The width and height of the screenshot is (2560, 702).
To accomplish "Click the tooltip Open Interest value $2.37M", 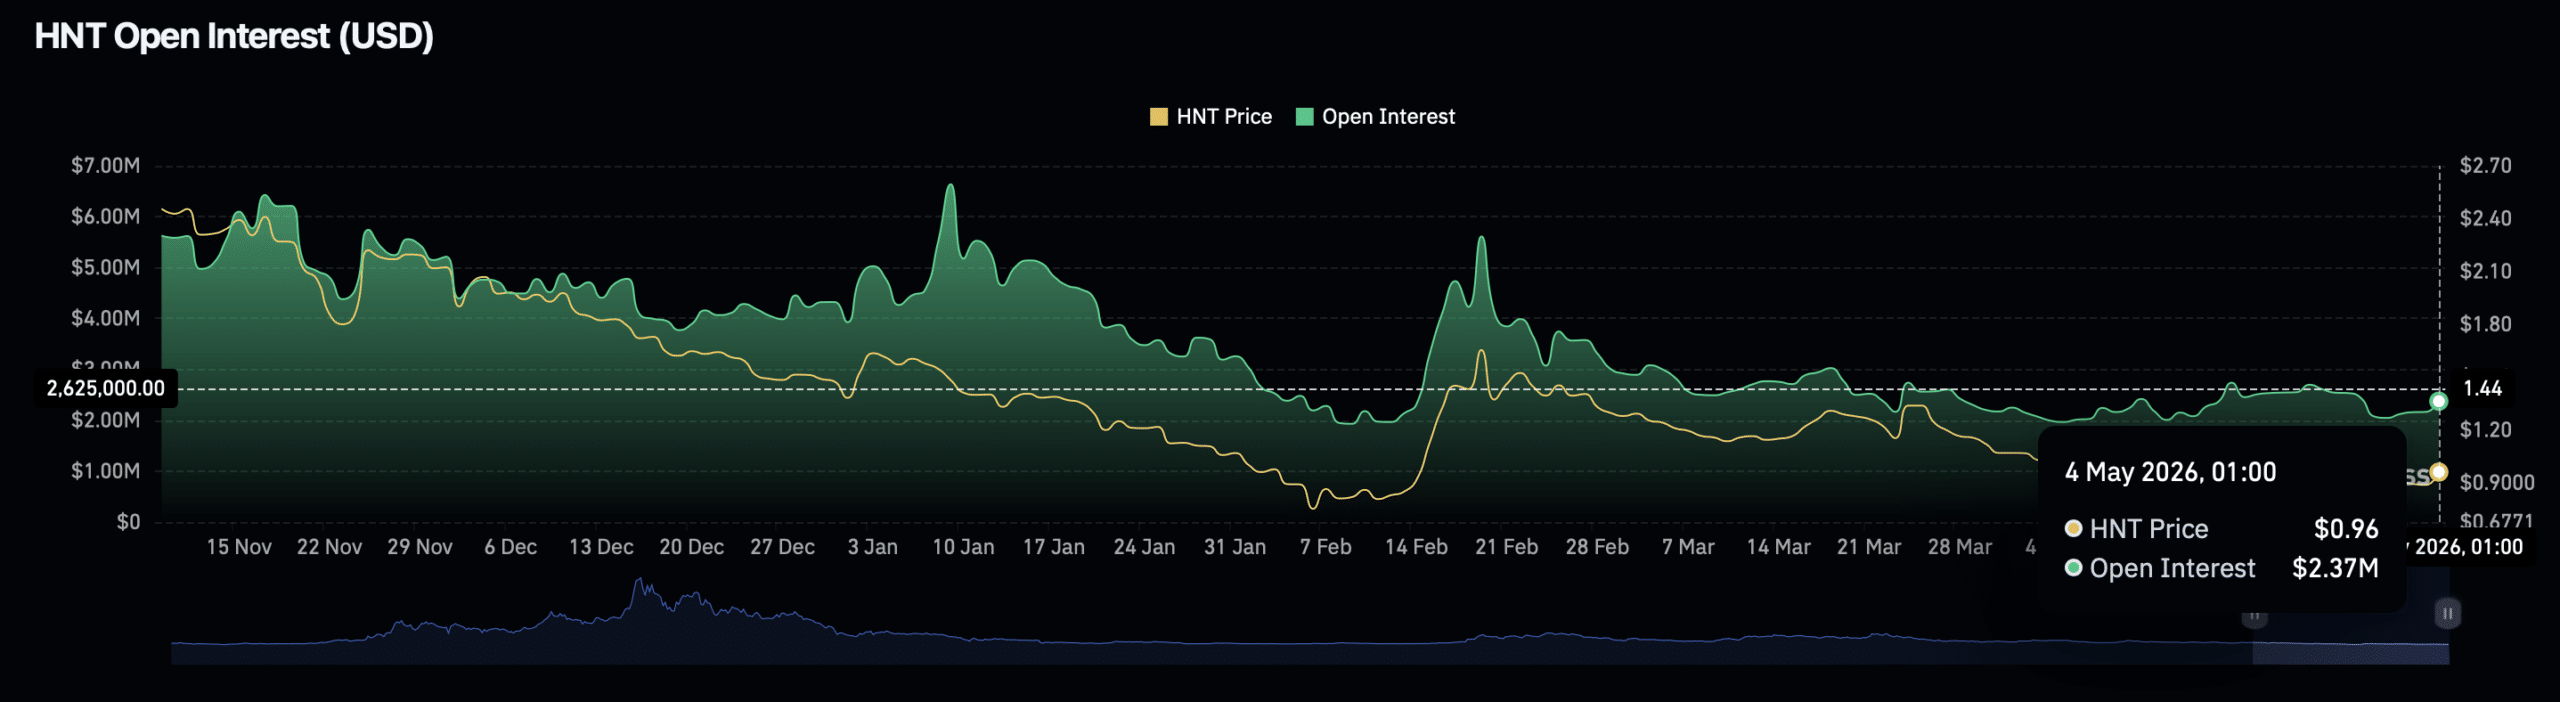I will click(x=2335, y=569).
